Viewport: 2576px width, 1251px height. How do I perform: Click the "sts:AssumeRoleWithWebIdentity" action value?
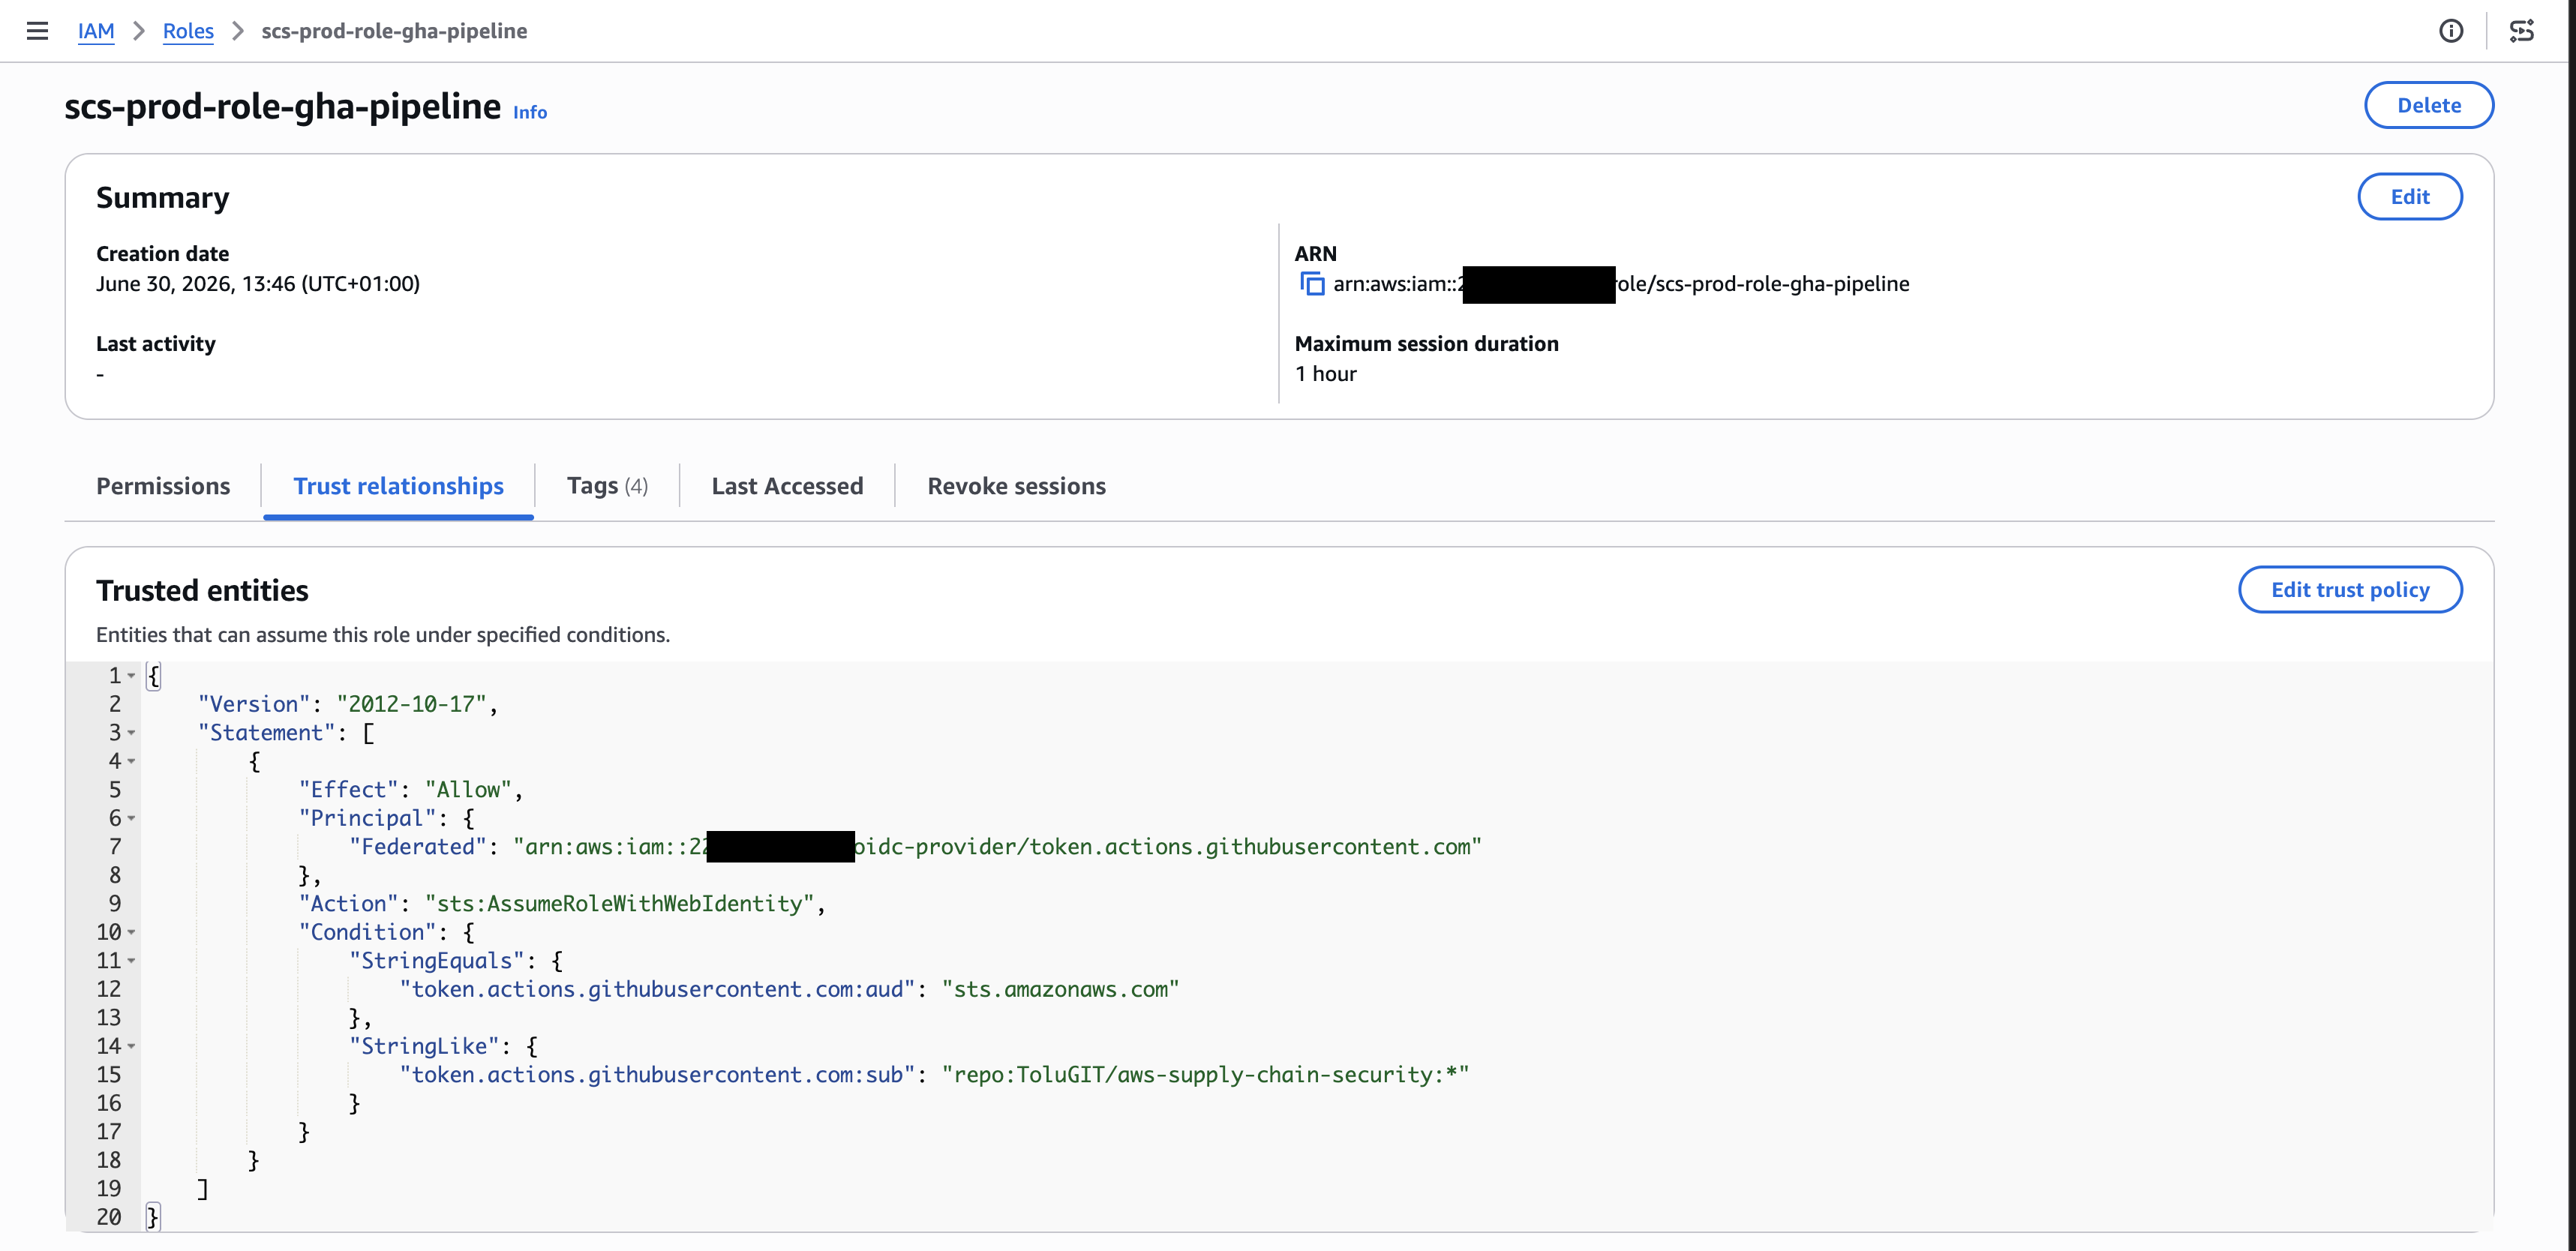(x=619, y=904)
